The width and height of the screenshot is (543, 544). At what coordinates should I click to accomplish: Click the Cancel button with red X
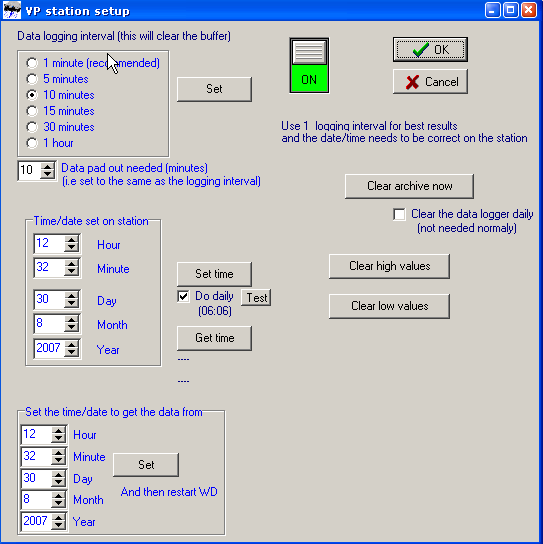click(430, 82)
